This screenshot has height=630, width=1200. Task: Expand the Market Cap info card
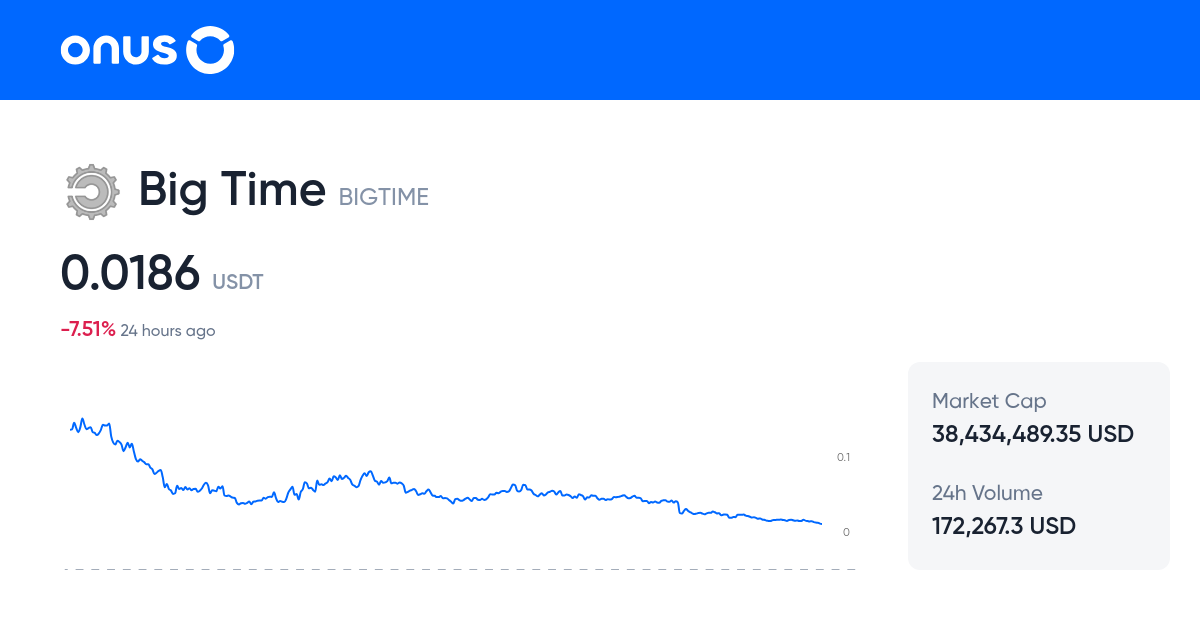pyautogui.click(x=1038, y=418)
